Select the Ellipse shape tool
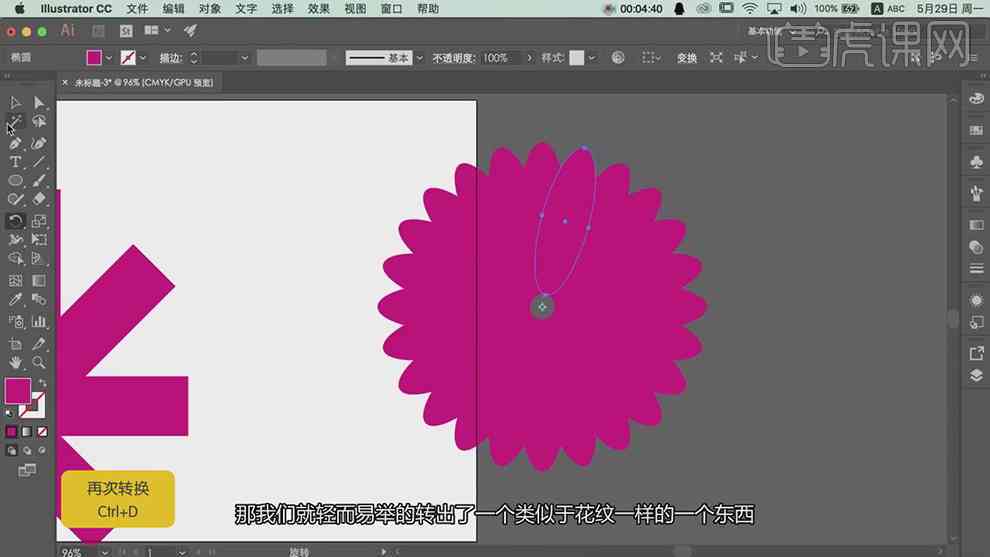Screen dimensions: 990x557 15,181
